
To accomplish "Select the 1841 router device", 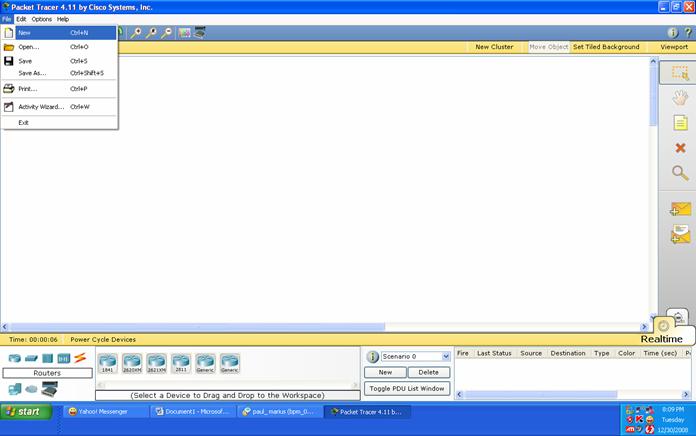I will pyautogui.click(x=108, y=363).
